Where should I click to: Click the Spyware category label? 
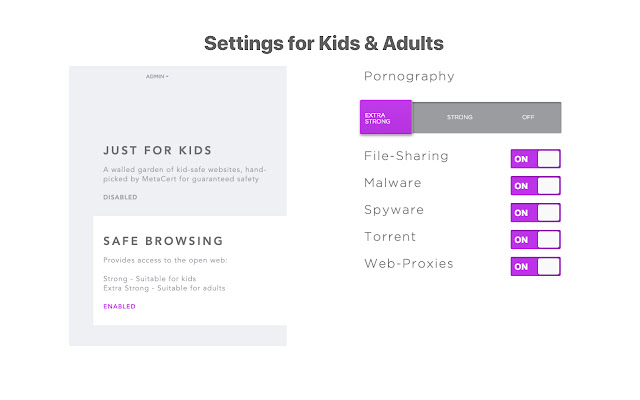click(x=394, y=210)
